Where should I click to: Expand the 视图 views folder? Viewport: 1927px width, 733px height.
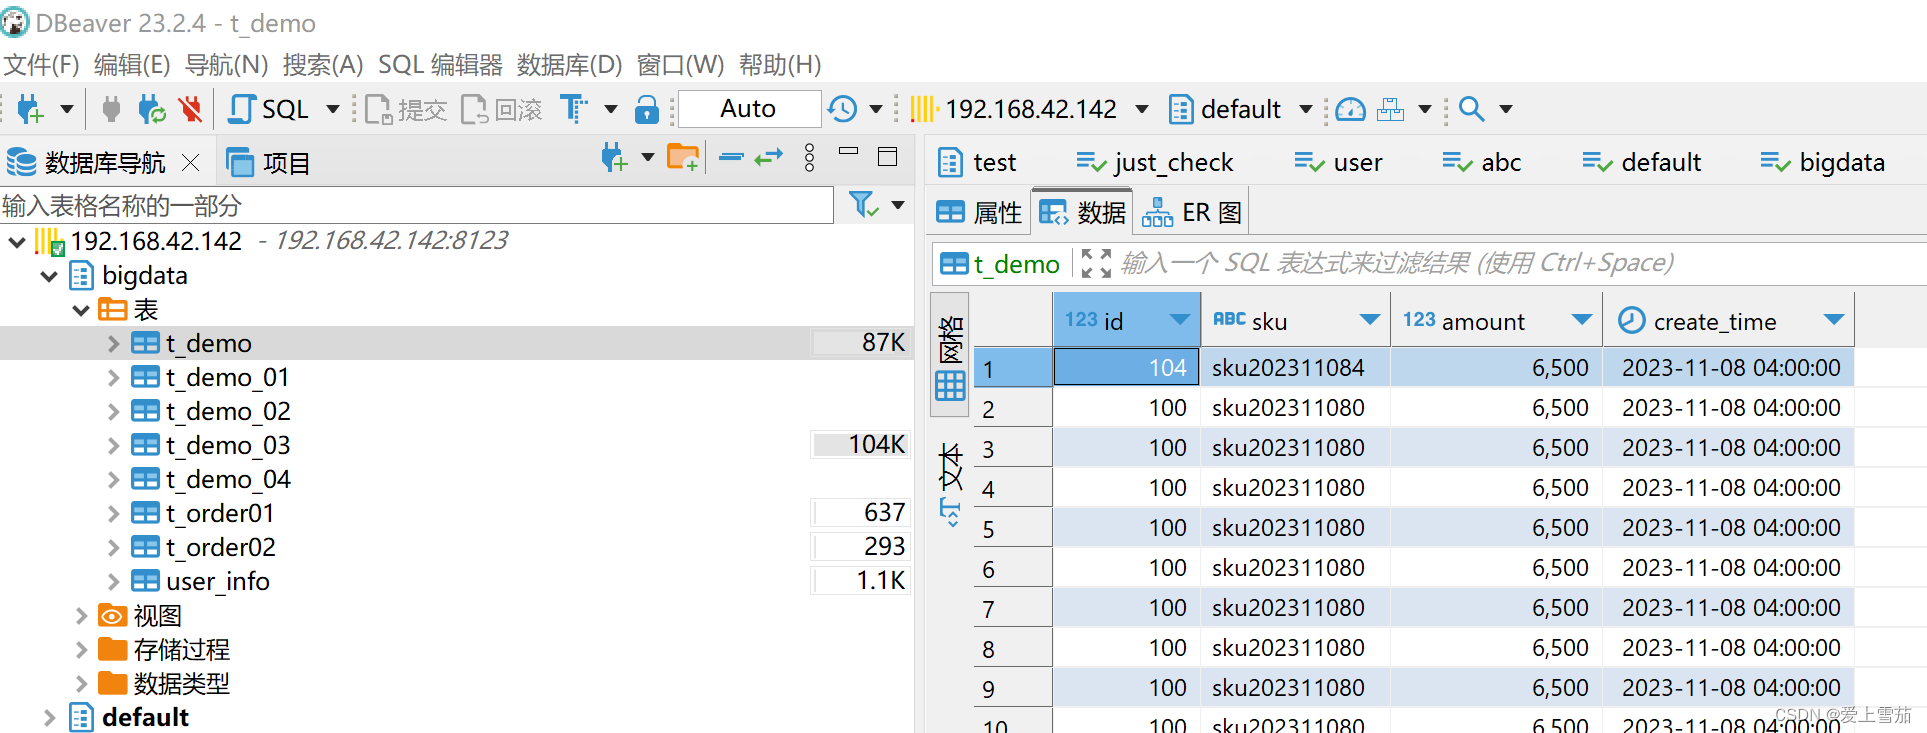point(81,616)
